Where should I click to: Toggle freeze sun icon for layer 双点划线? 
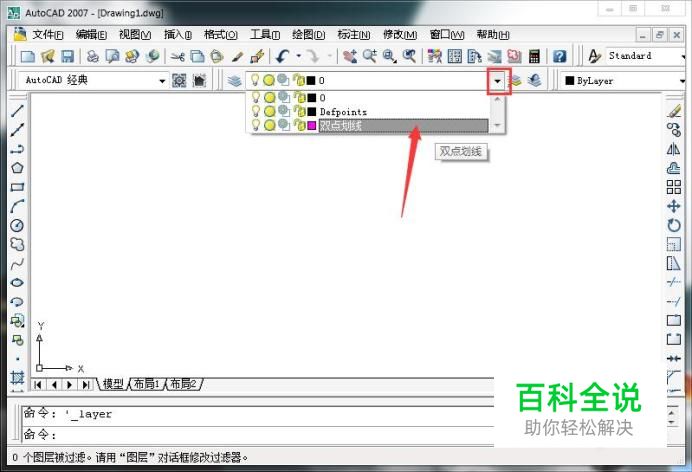(x=269, y=126)
